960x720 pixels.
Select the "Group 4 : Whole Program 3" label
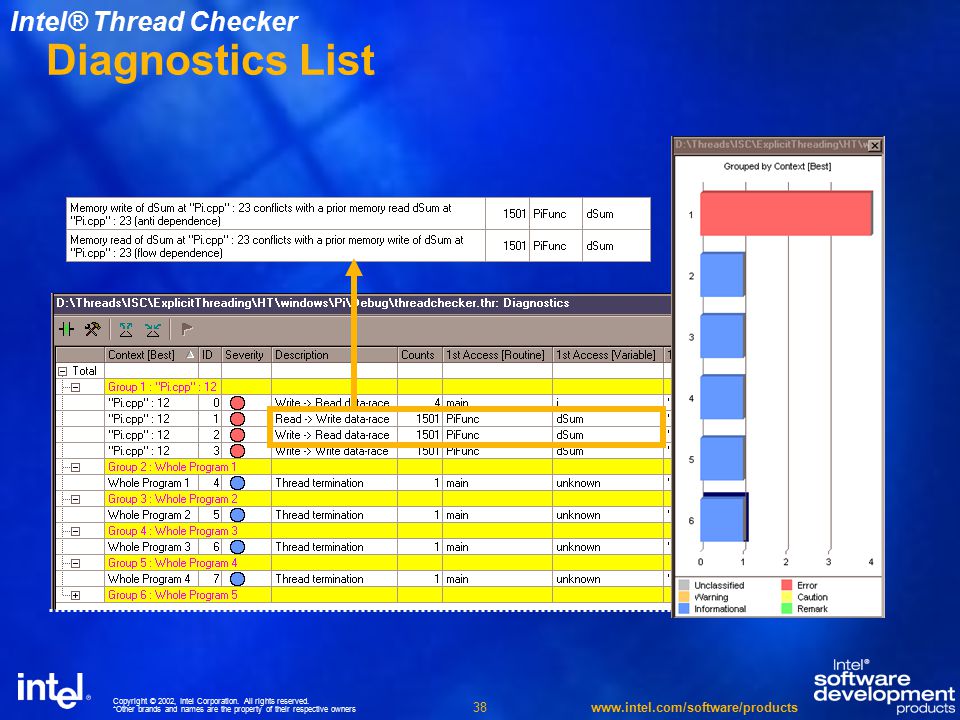(172, 531)
